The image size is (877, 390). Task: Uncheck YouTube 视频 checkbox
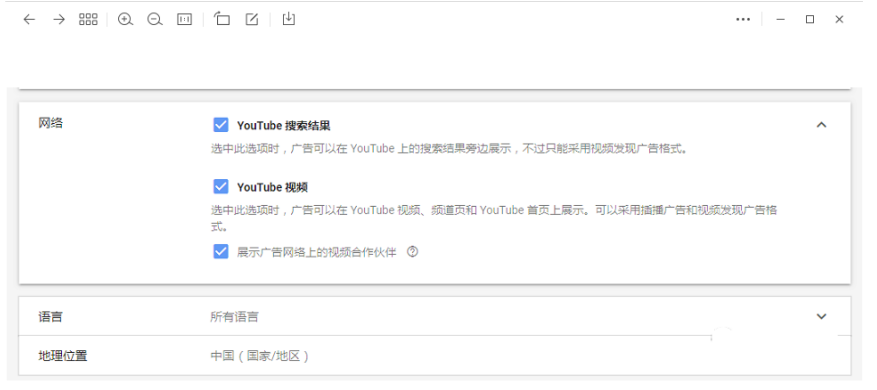[x=221, y=186]
